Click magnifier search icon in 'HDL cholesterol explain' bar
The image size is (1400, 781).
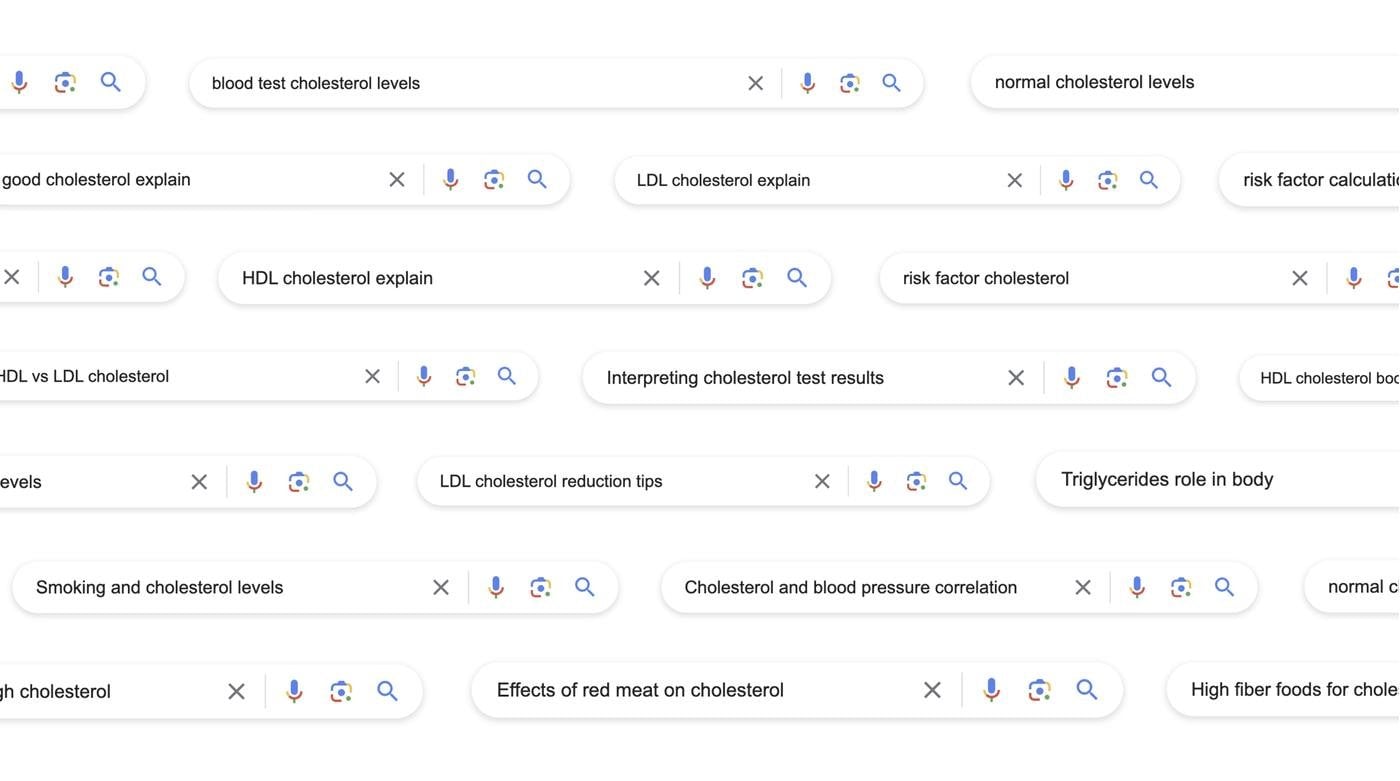pyautogui.click(x=797, y=278)
